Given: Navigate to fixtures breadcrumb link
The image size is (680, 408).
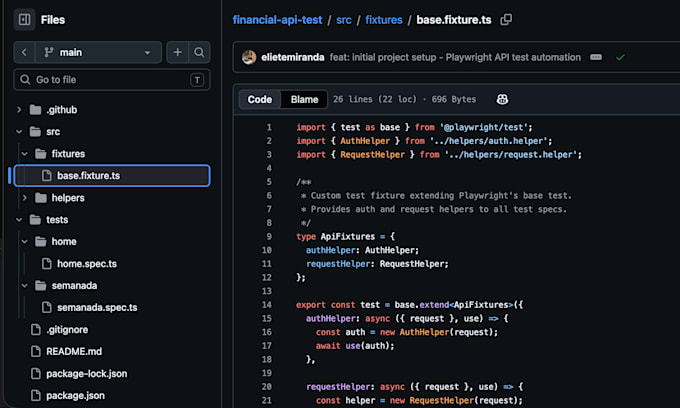Looking at the screenshot, I should point(384,20).
